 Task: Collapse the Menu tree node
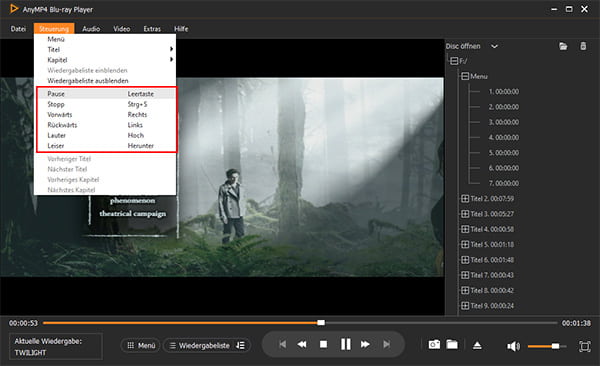pyautogui.click(x=465, y=76)
